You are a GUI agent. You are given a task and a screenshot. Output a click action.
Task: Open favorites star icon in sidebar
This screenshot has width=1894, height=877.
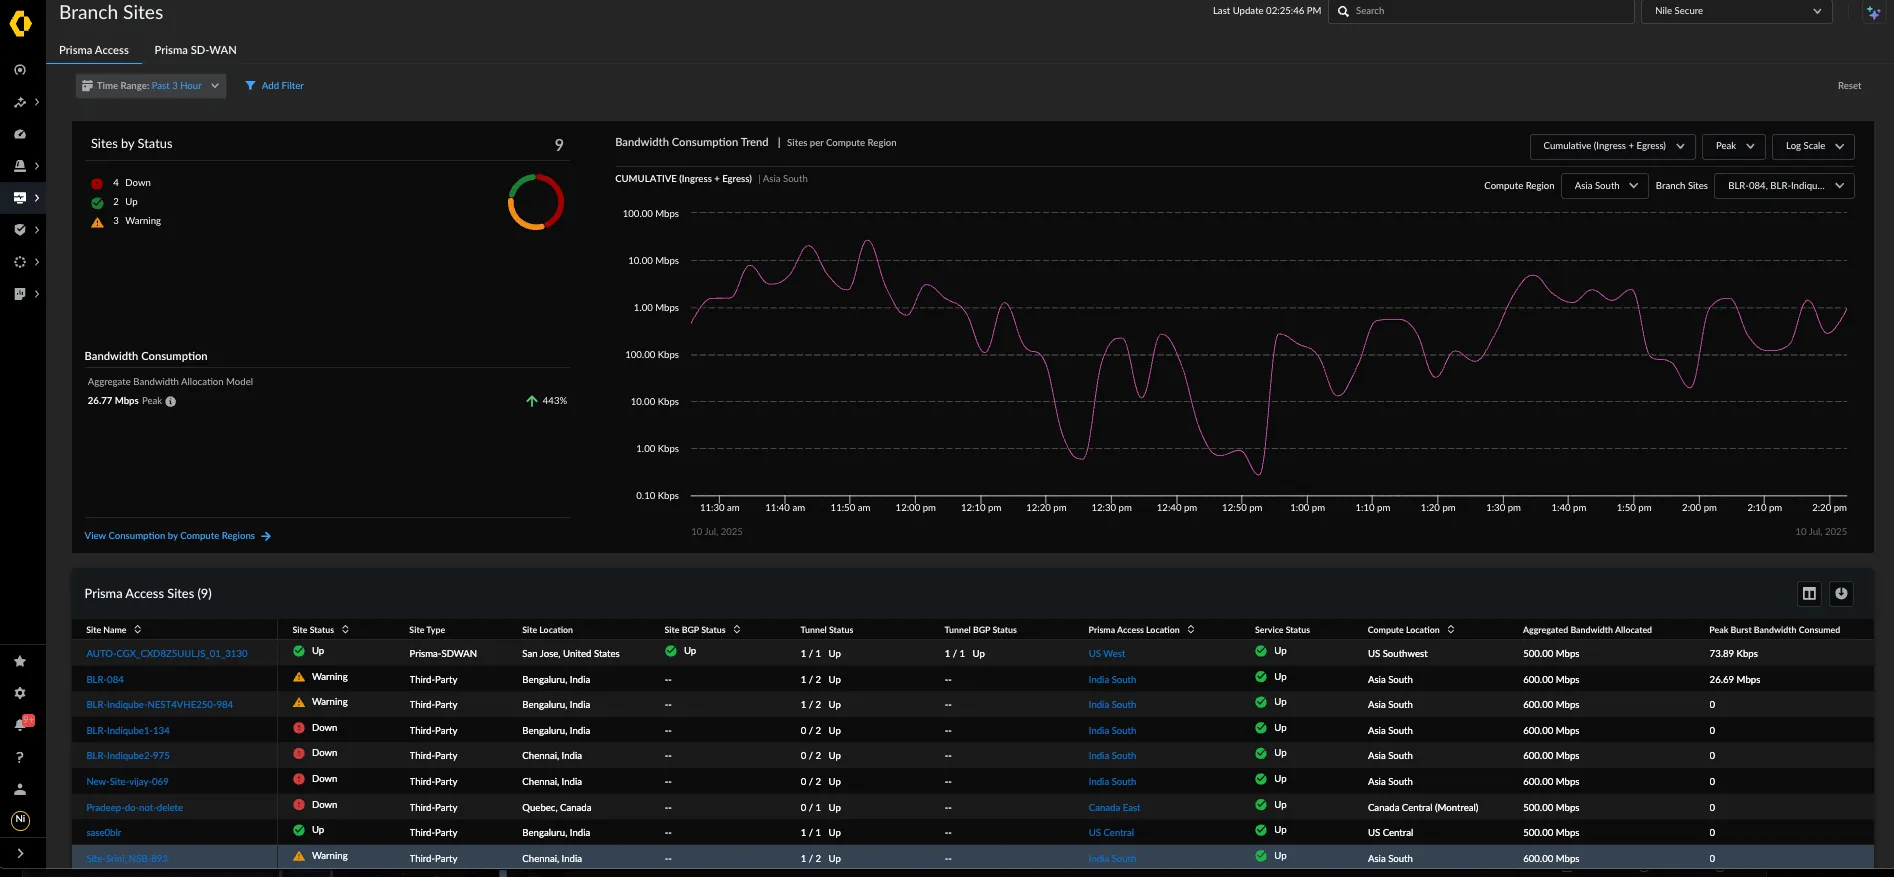click(20, 661)
